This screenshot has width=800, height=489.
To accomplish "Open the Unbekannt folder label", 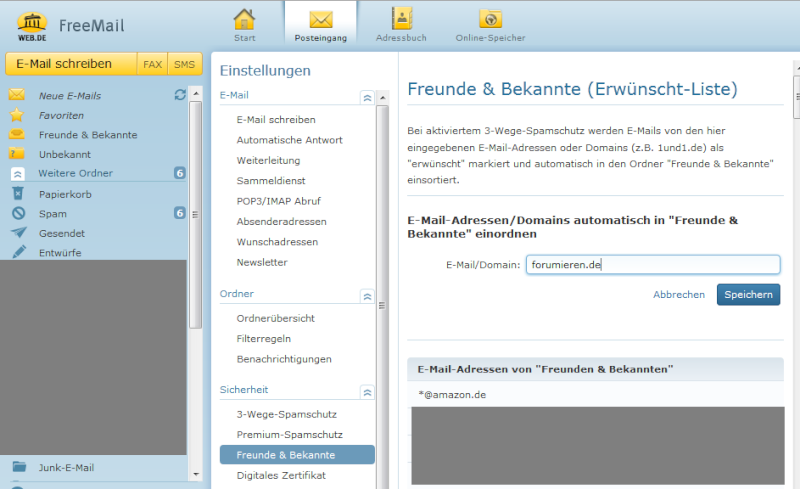I will coord(65,154).
